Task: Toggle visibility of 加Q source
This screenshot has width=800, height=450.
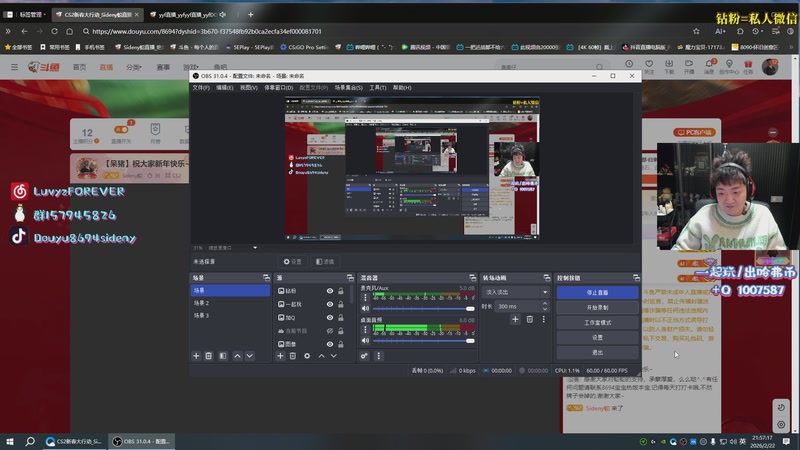Action: coord(330,317)
